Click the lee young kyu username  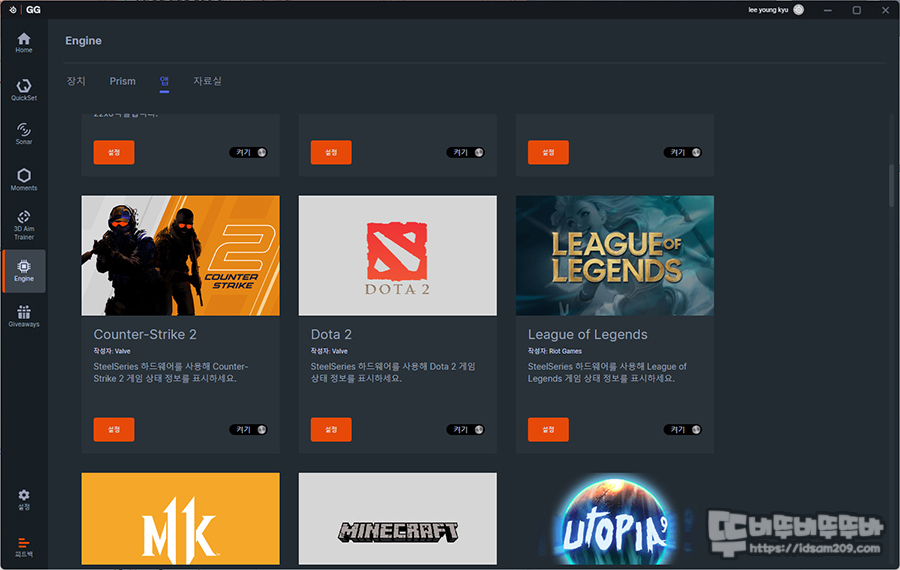point(767,10)
